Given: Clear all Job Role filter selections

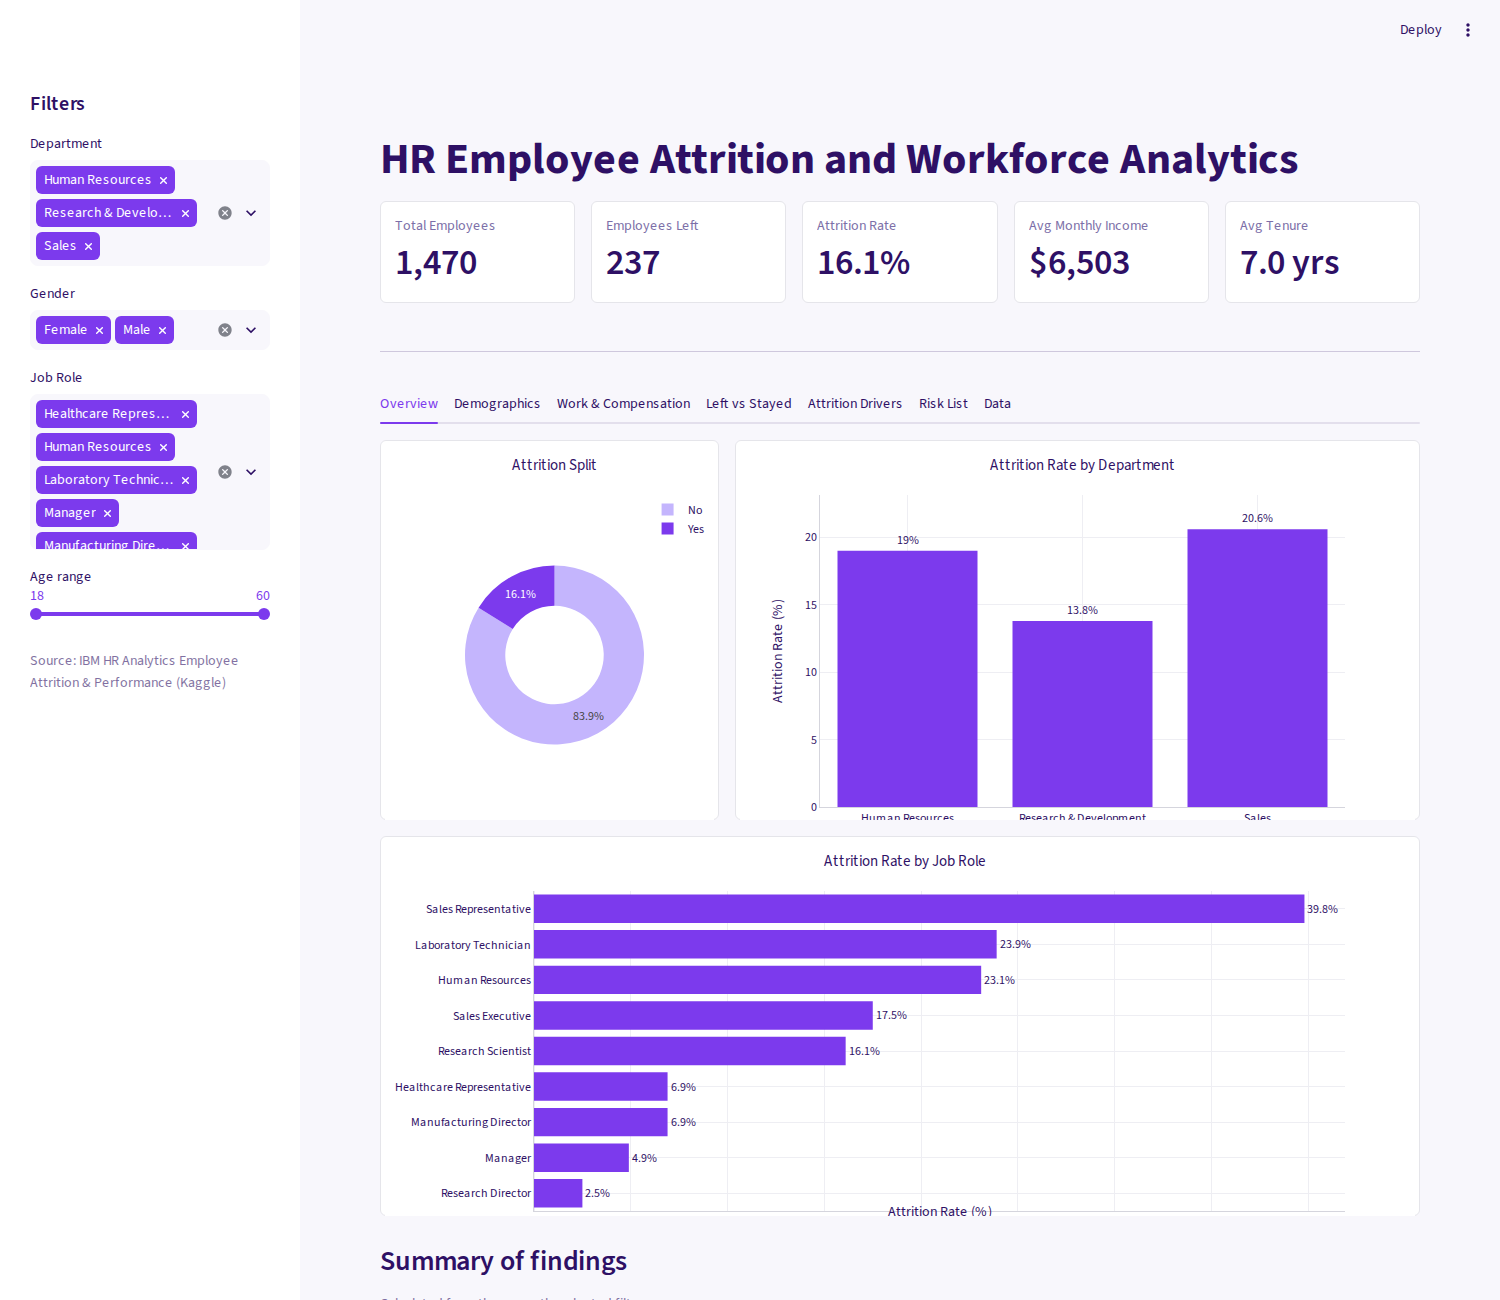Looking at the screenshot, I should tap(225, 472).
